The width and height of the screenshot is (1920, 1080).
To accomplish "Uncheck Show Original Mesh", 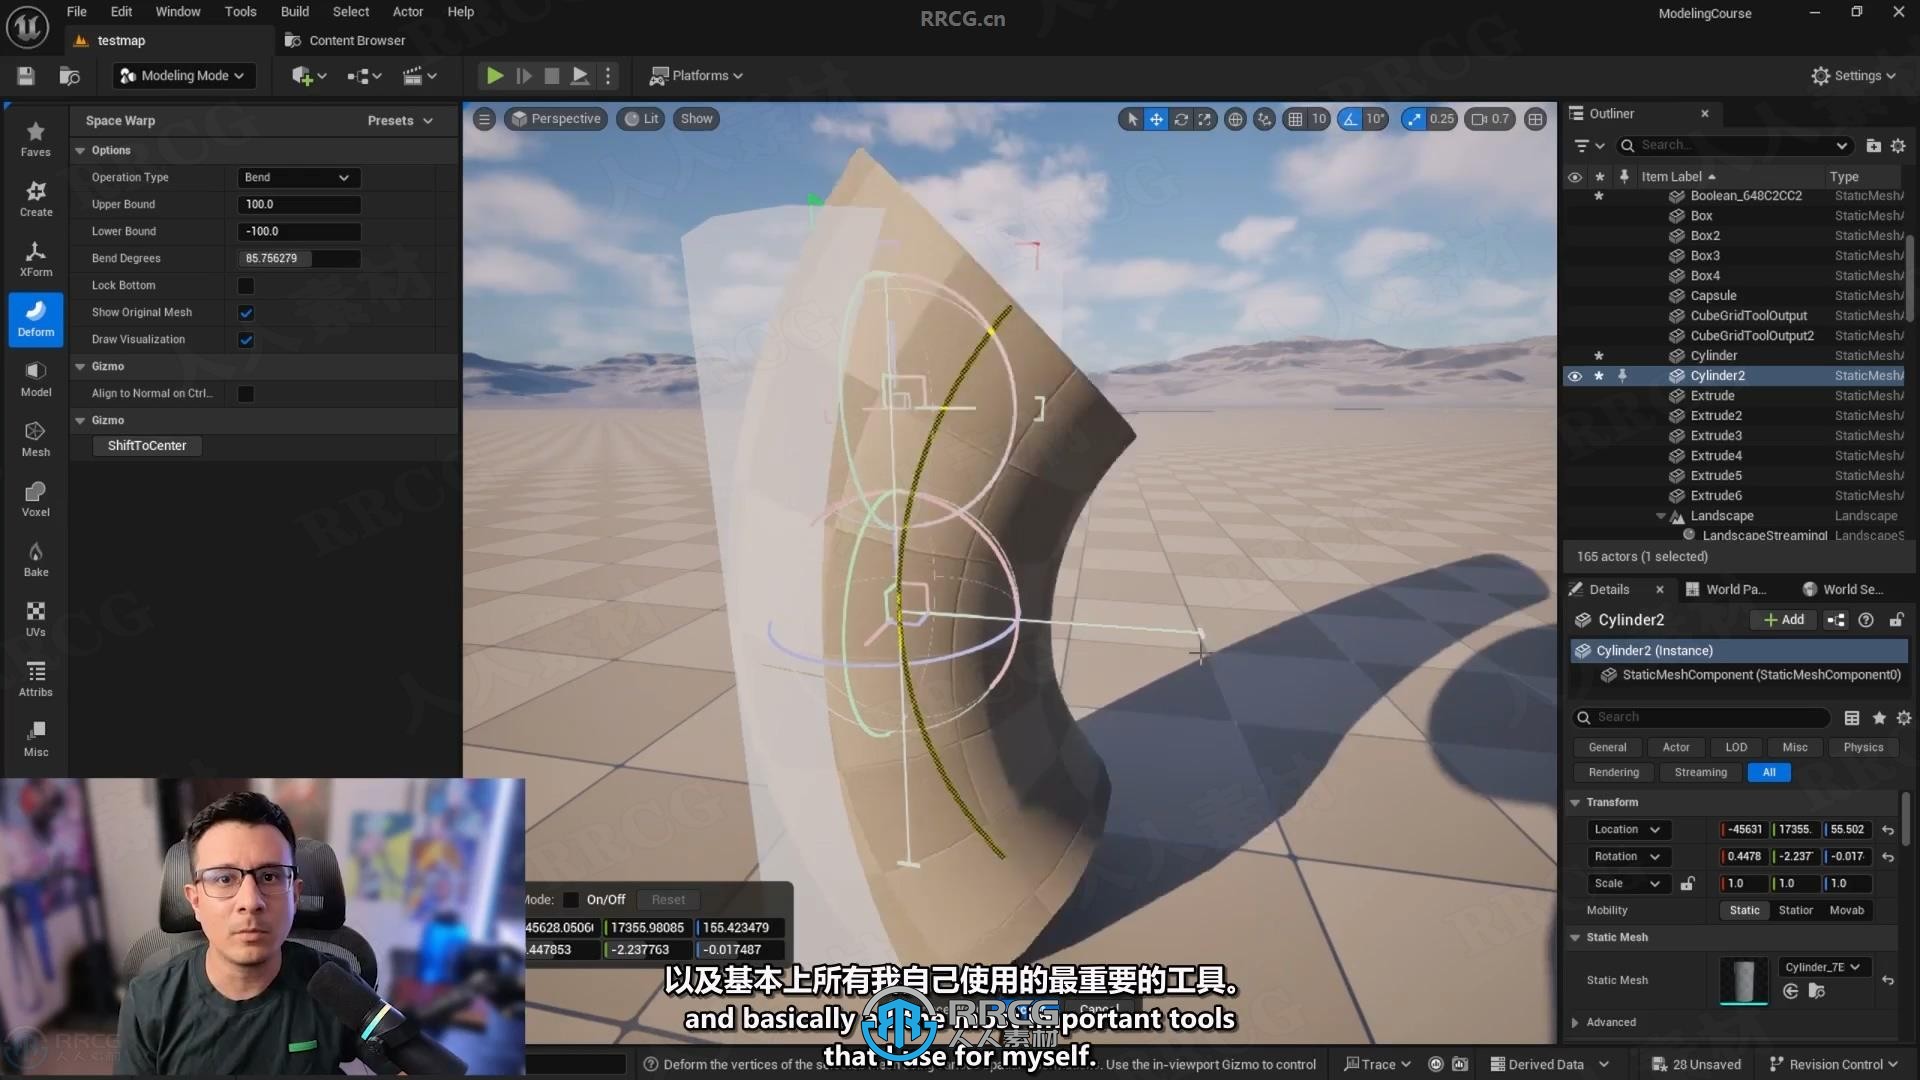I will click(246, 313).
